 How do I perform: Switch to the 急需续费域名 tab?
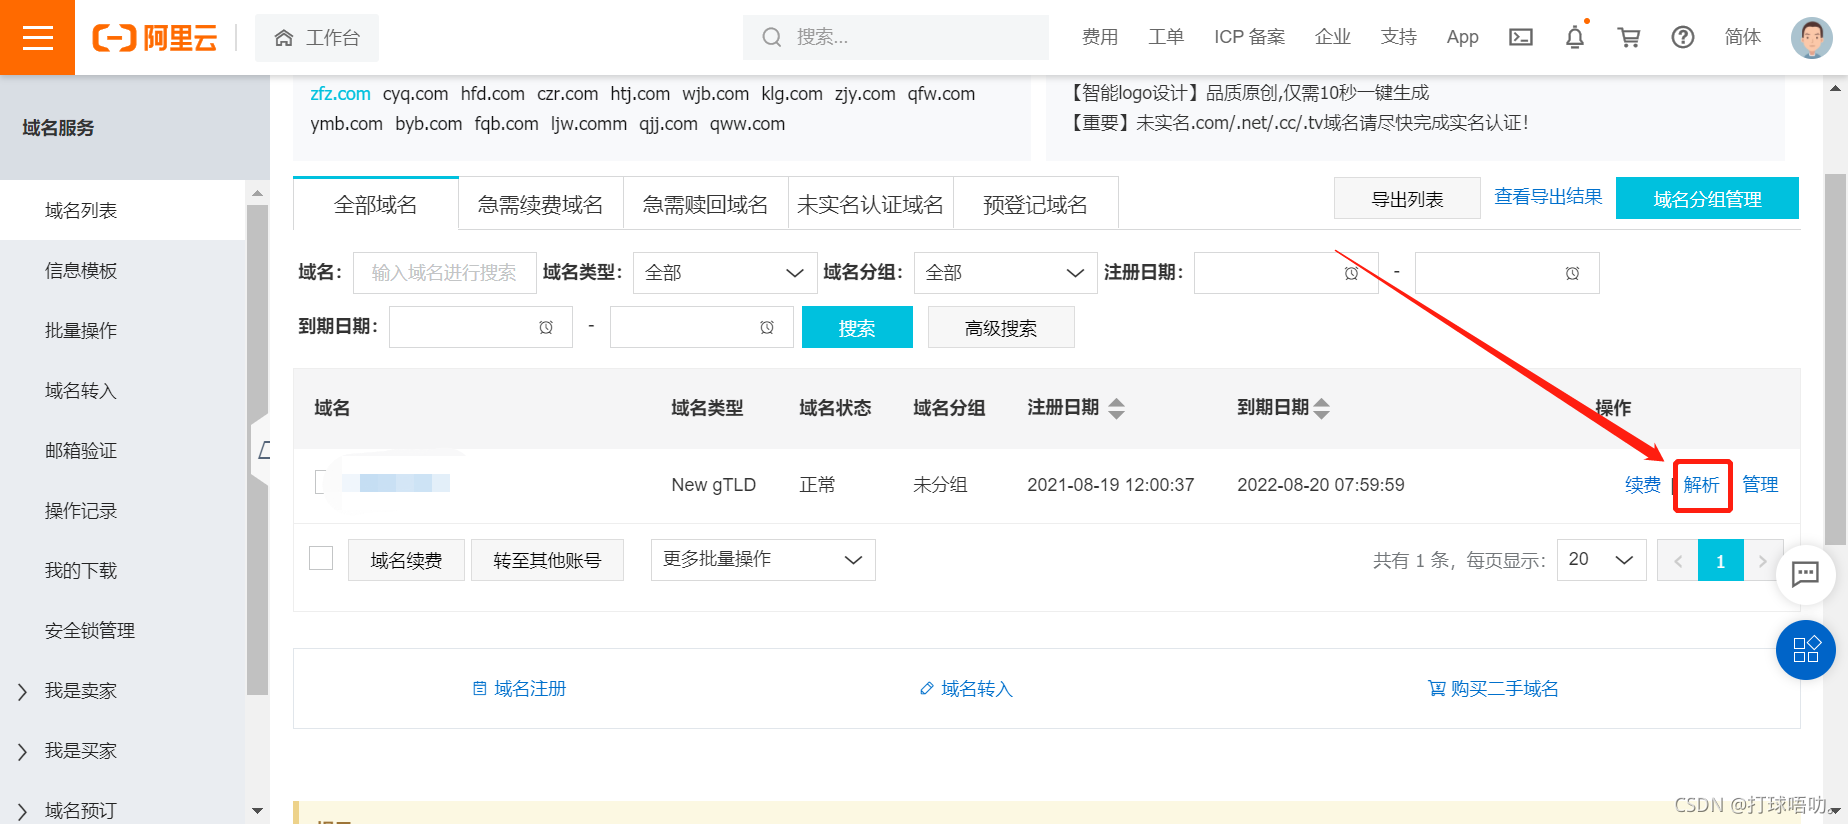[540, 205]
